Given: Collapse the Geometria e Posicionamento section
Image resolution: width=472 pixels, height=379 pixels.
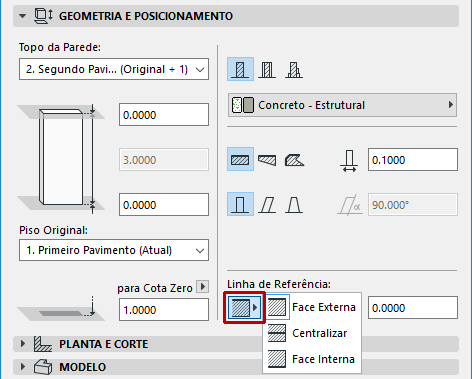Looking at the screenshot, I should 22,16.
